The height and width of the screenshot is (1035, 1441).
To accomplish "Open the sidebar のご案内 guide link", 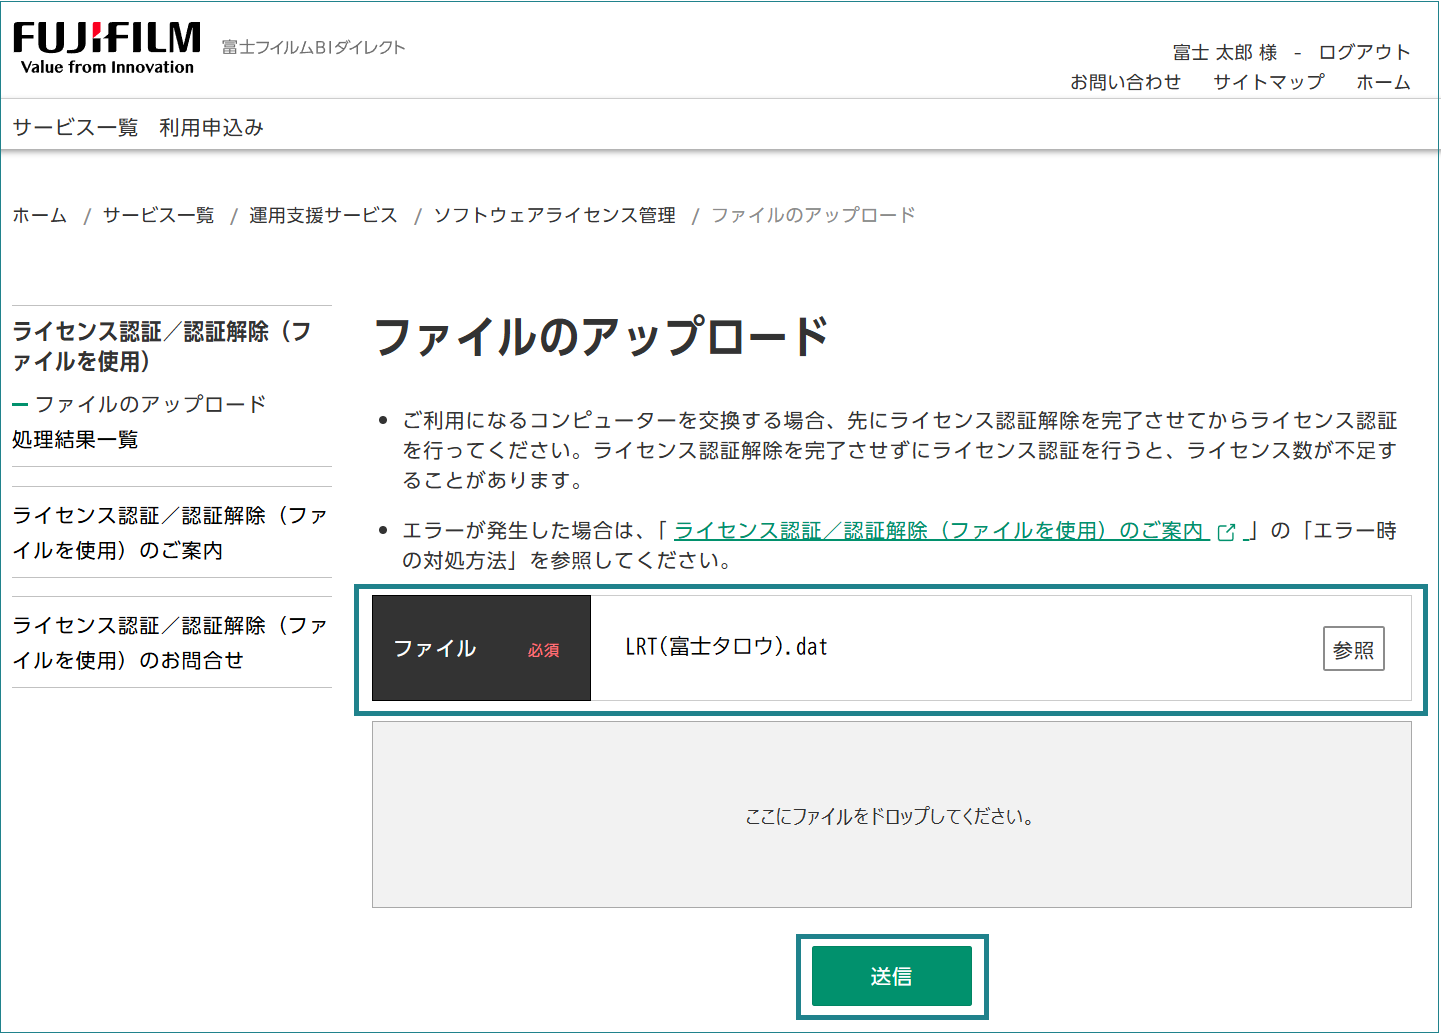I will 170,532.
